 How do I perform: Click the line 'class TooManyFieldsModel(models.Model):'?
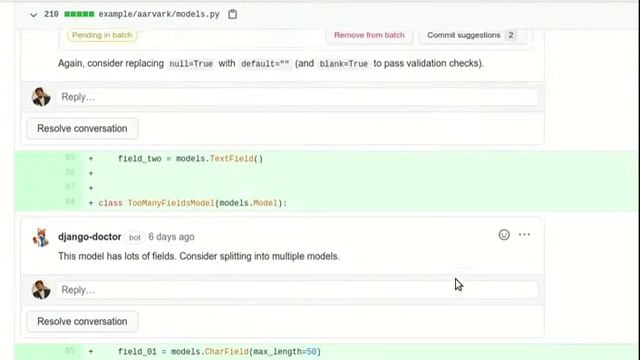tap(193, 203)
